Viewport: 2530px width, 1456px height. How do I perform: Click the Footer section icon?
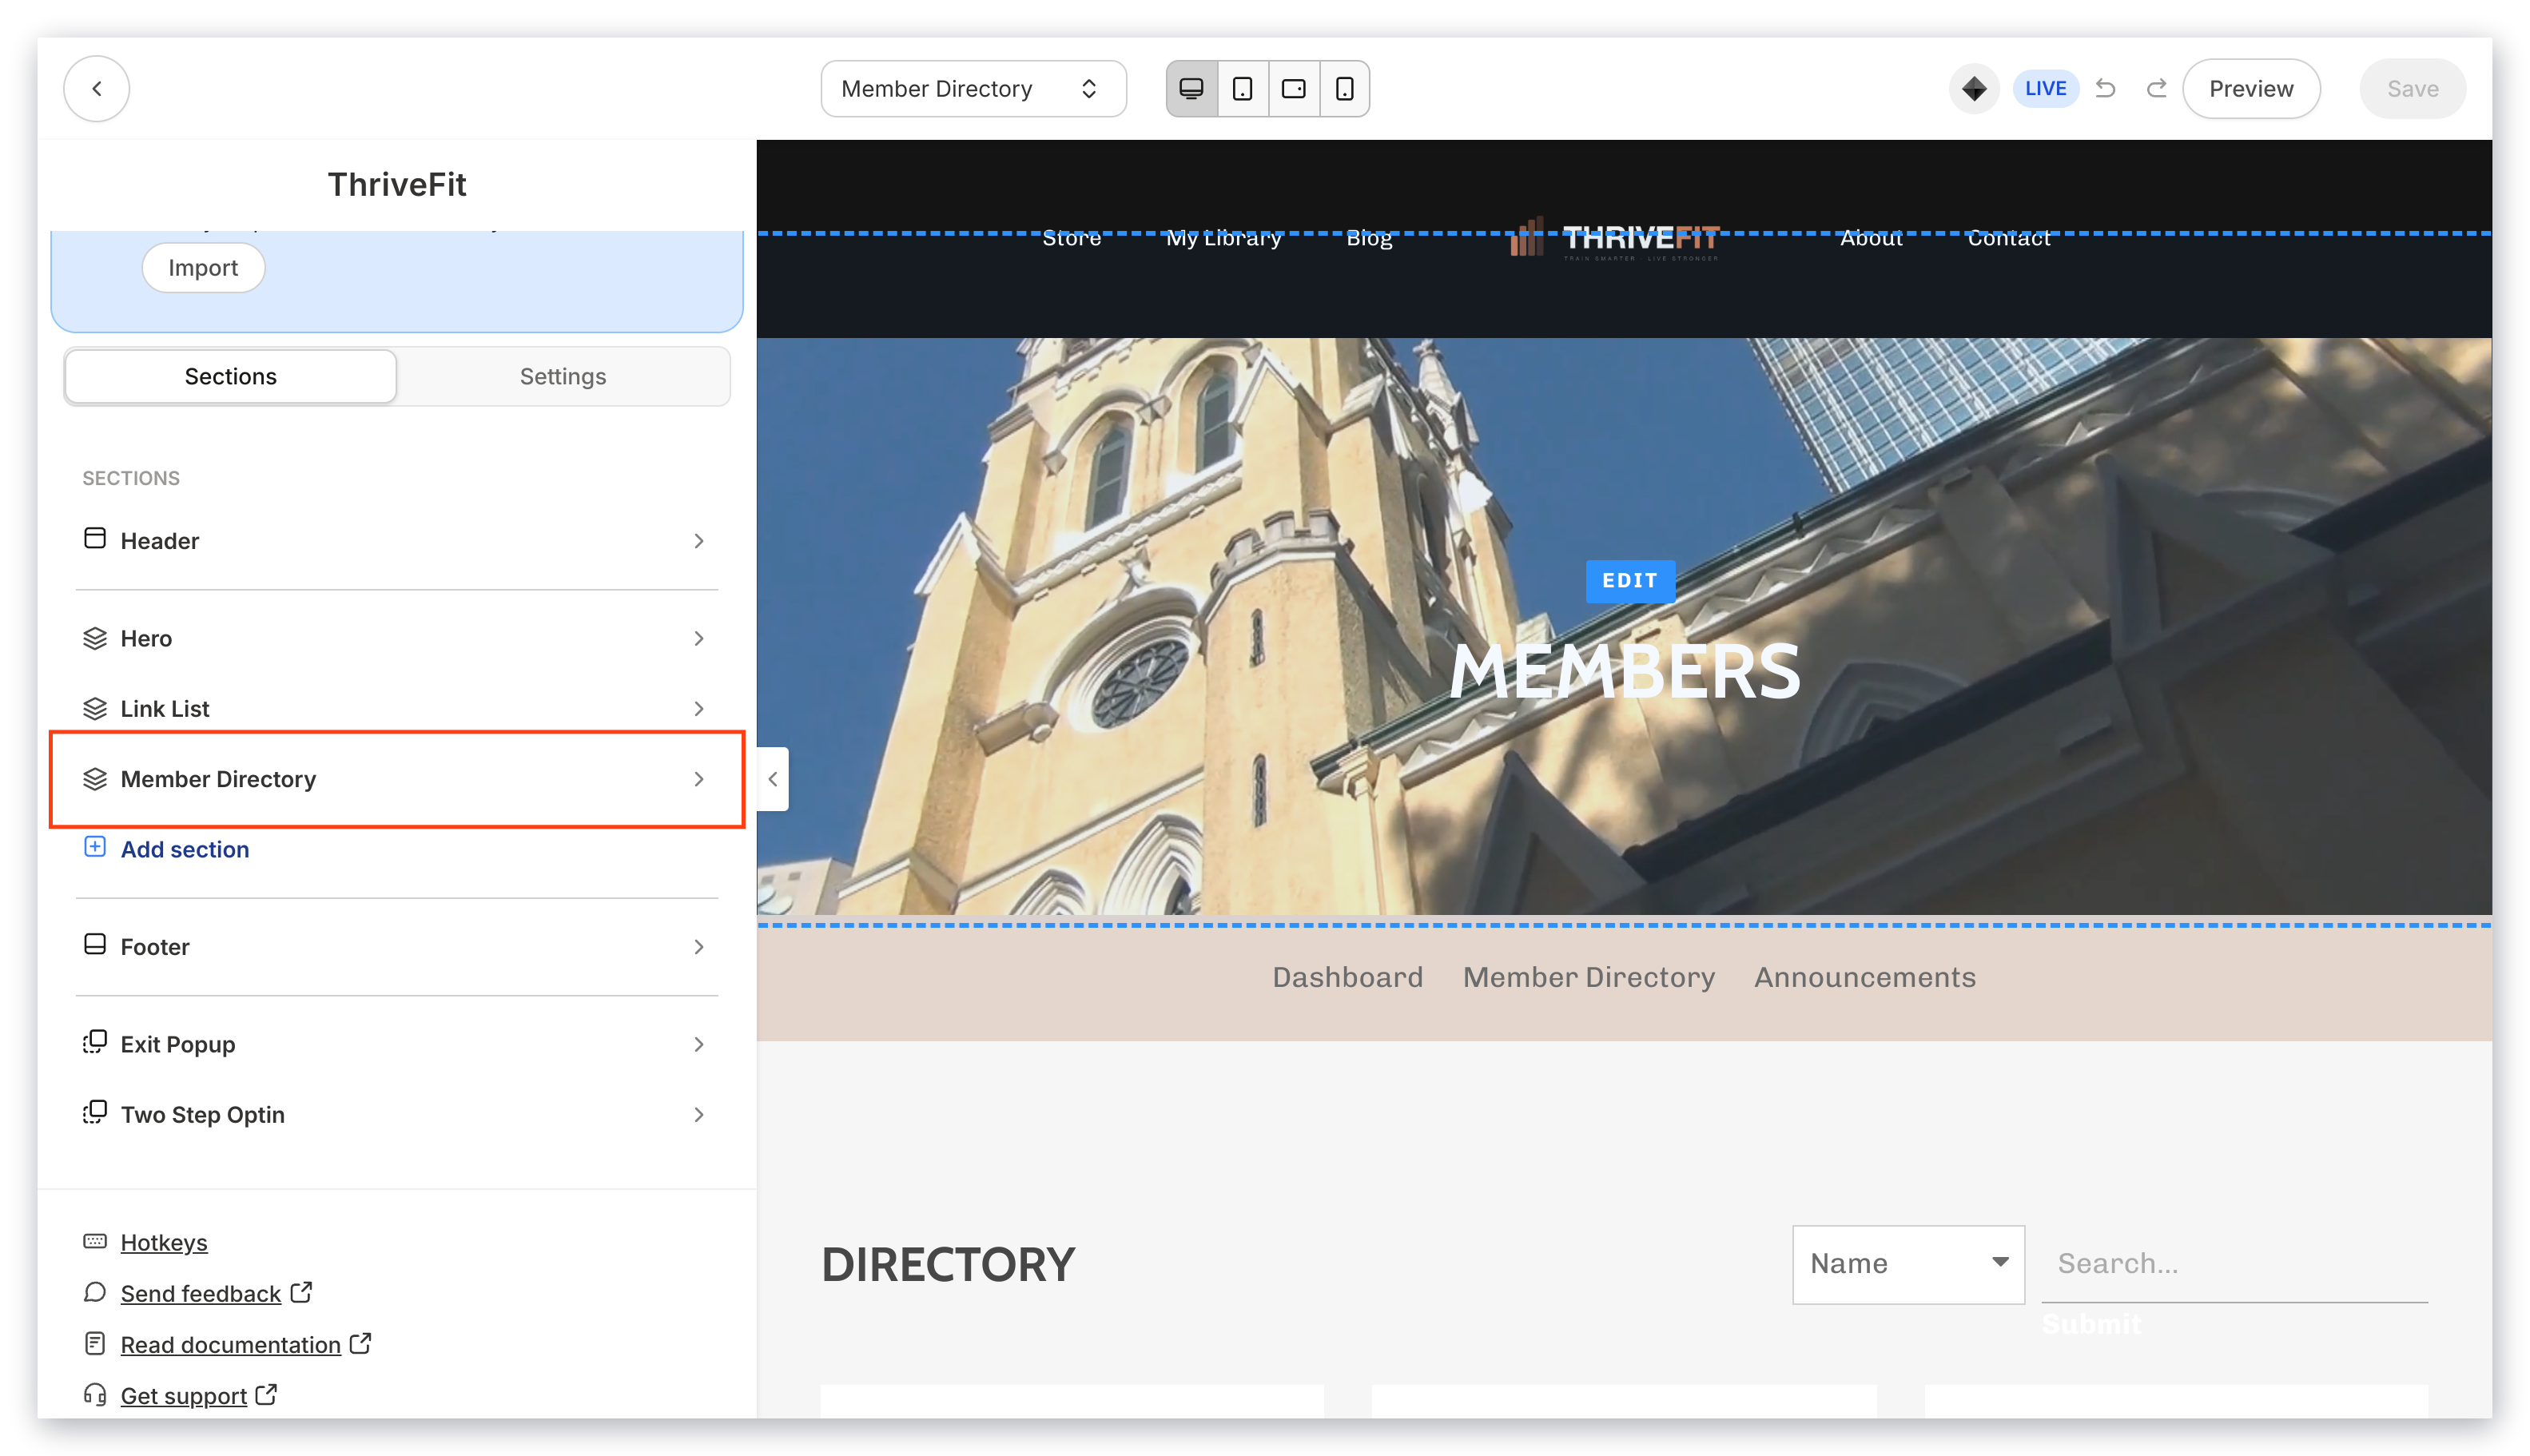tap(95, 945)
